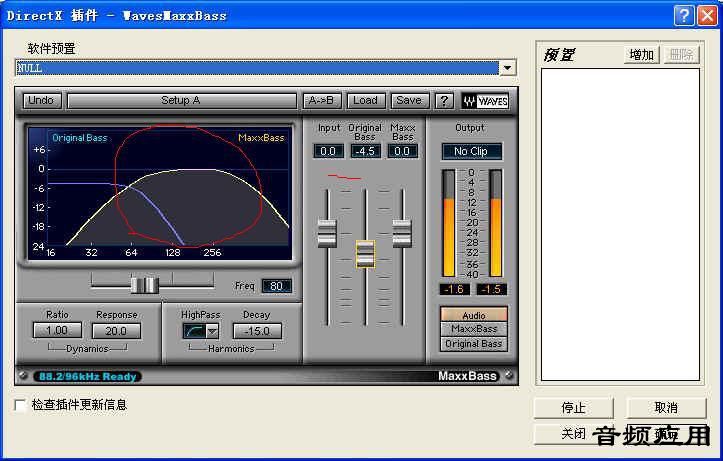The image size is (723, 461).
Task: Click the Load button
Action: pos(366,100)
